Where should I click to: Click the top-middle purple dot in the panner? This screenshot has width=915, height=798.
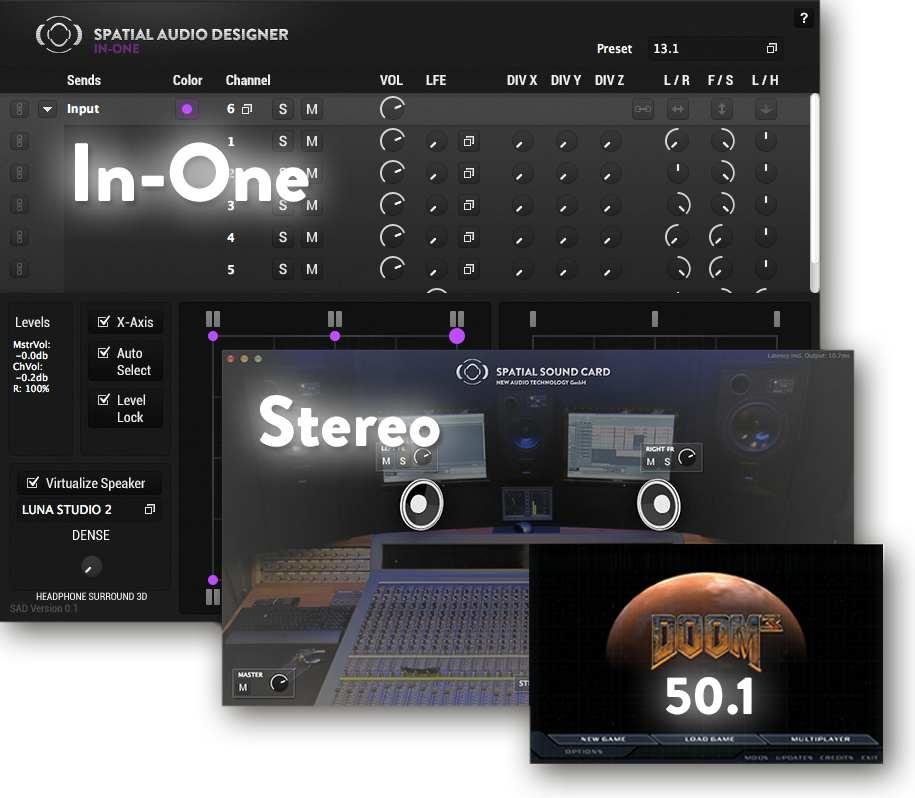[x=335, y=336]
